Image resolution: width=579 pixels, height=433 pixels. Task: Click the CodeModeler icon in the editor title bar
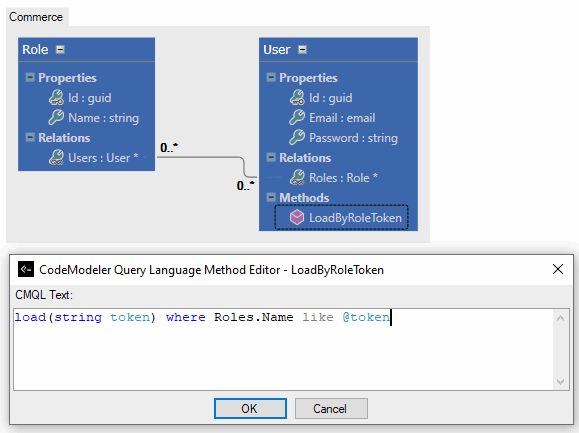26,269
